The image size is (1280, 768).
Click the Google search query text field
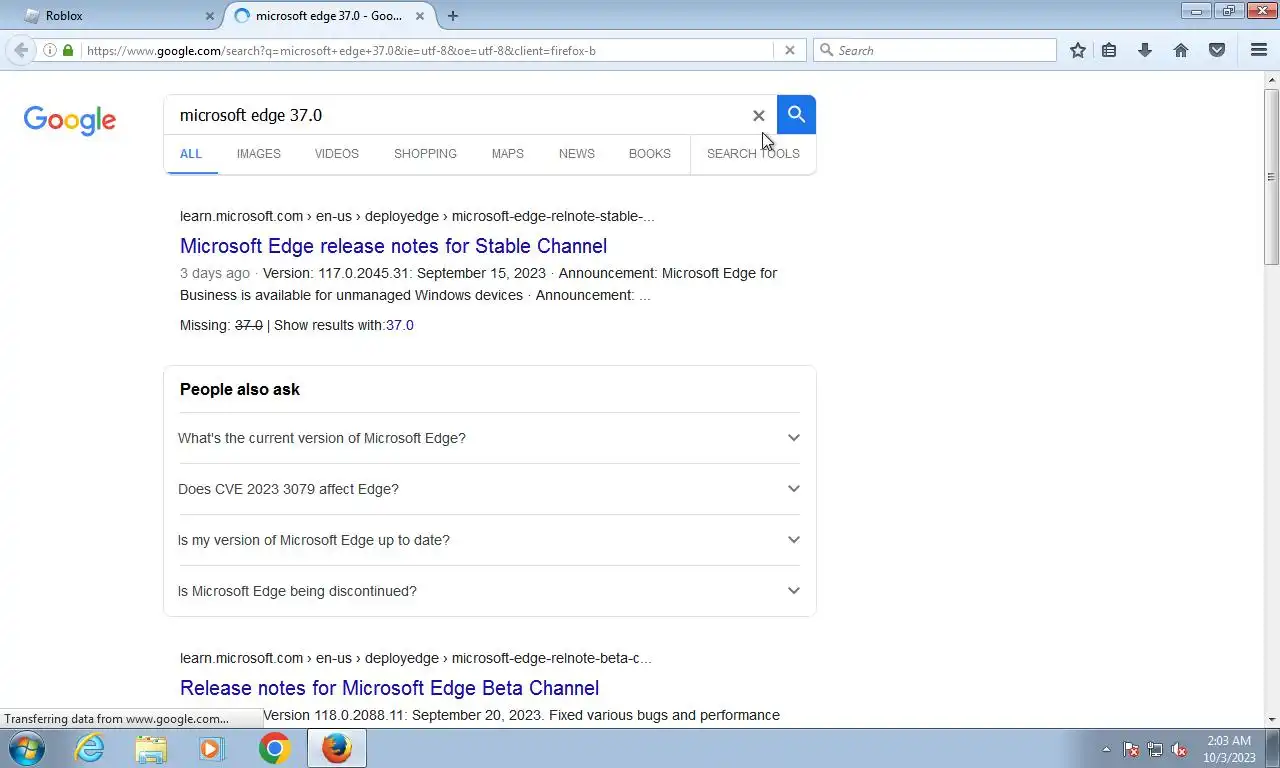[x=460, y=115]
